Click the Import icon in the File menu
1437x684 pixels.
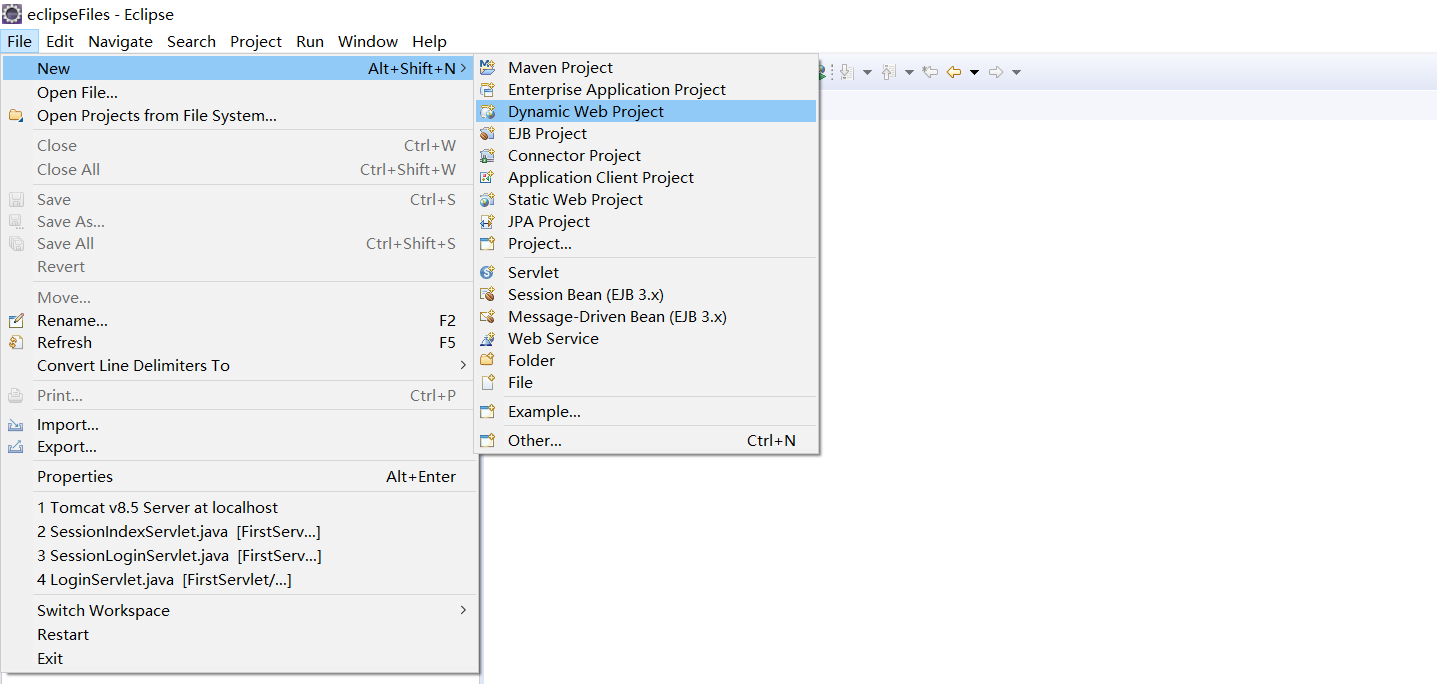[x=16, y=424]
